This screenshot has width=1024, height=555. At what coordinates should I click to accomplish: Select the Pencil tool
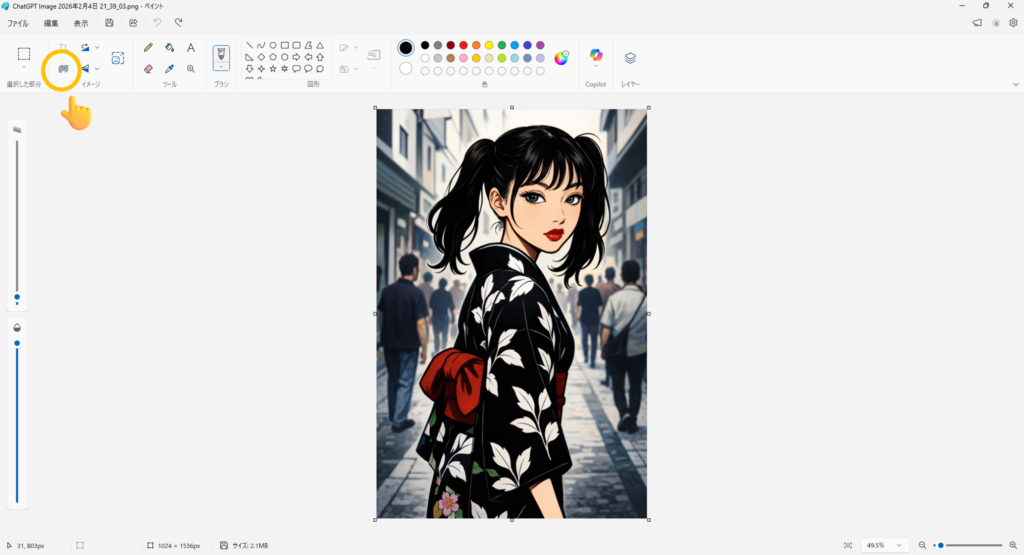coord(148,47)
